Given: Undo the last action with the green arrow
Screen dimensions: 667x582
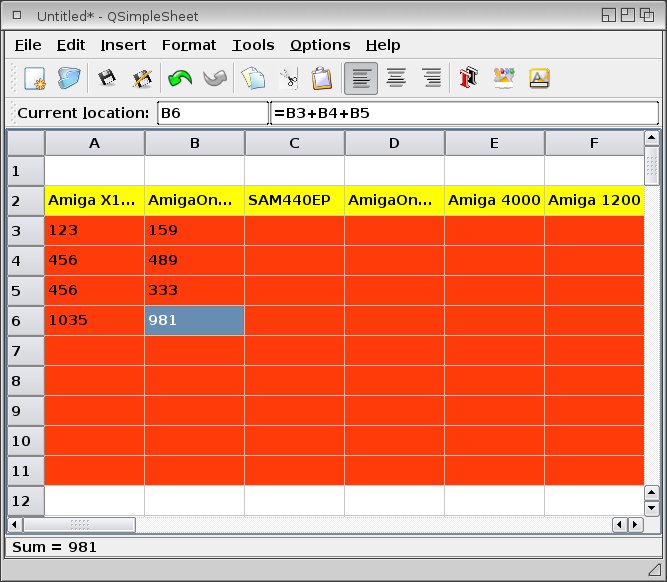Looking at the screenshot, I should (x=180, y=78).
